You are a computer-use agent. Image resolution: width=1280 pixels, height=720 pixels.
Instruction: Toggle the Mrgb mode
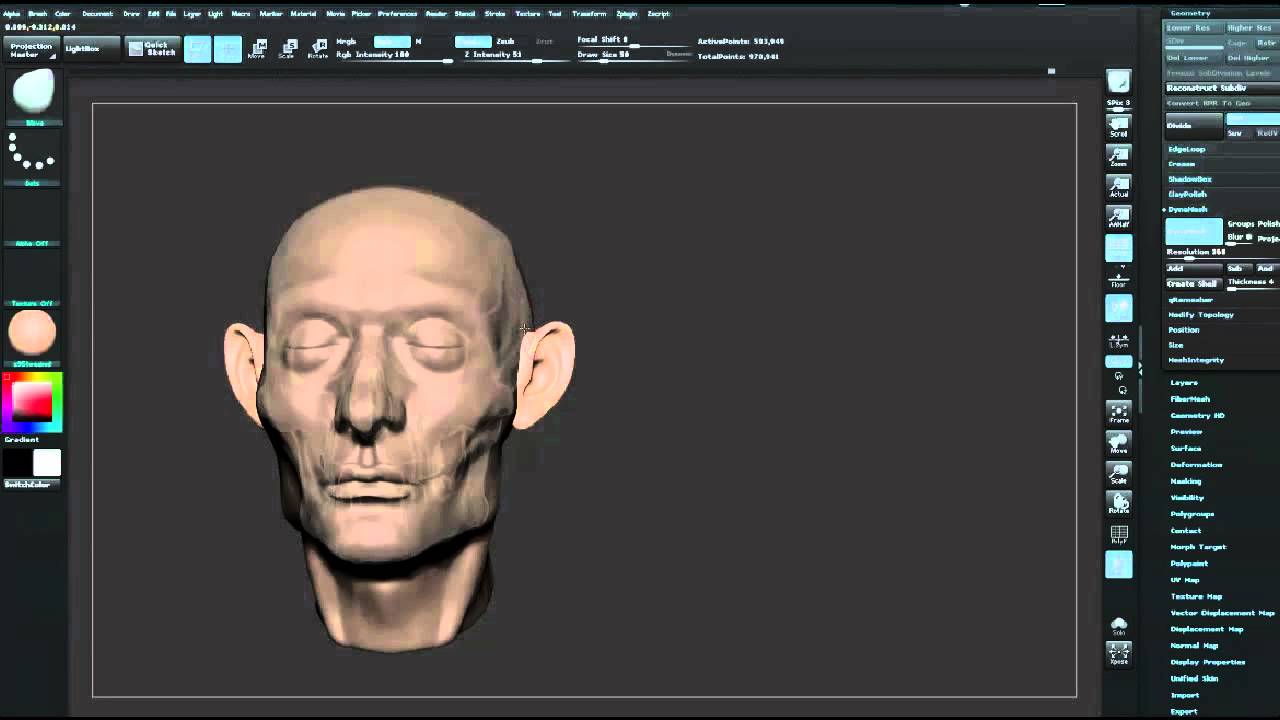pos(346,42)
